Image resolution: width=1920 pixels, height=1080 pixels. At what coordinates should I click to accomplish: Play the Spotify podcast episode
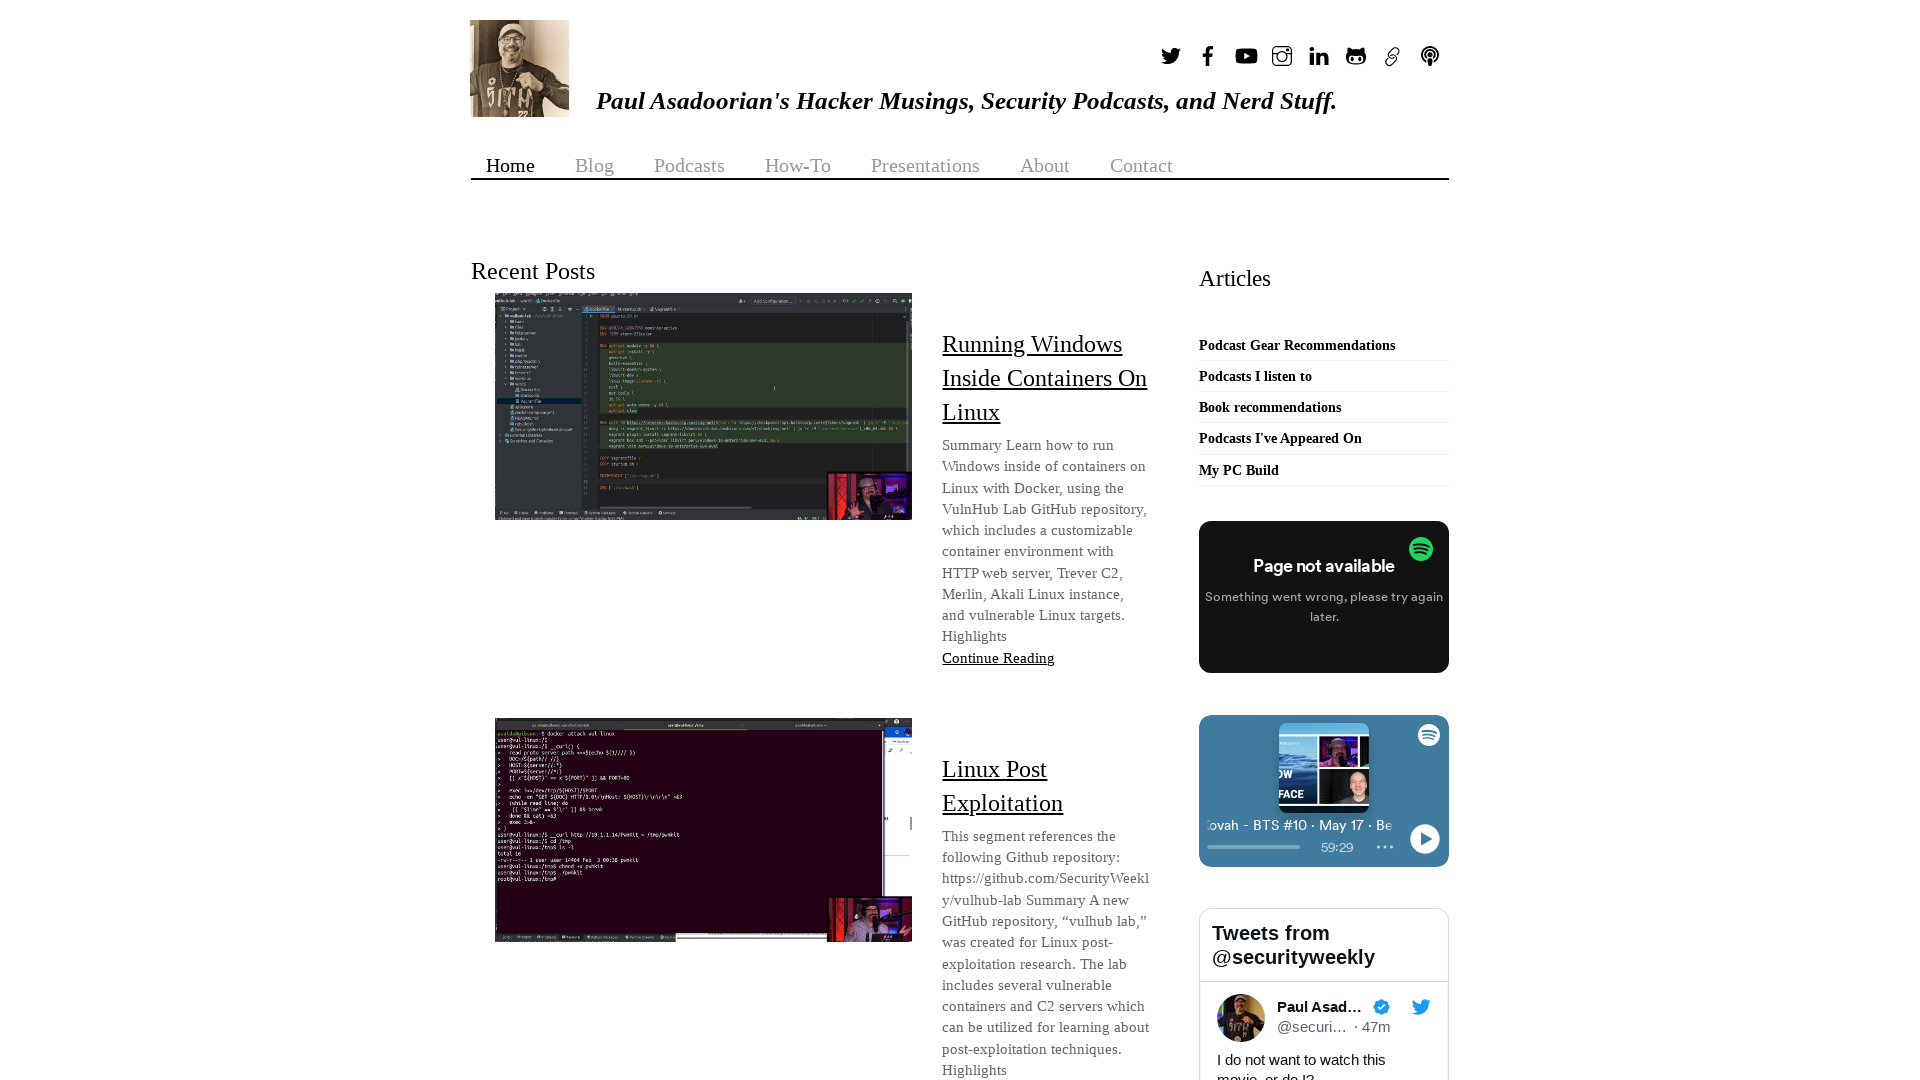coord(1424,839)
